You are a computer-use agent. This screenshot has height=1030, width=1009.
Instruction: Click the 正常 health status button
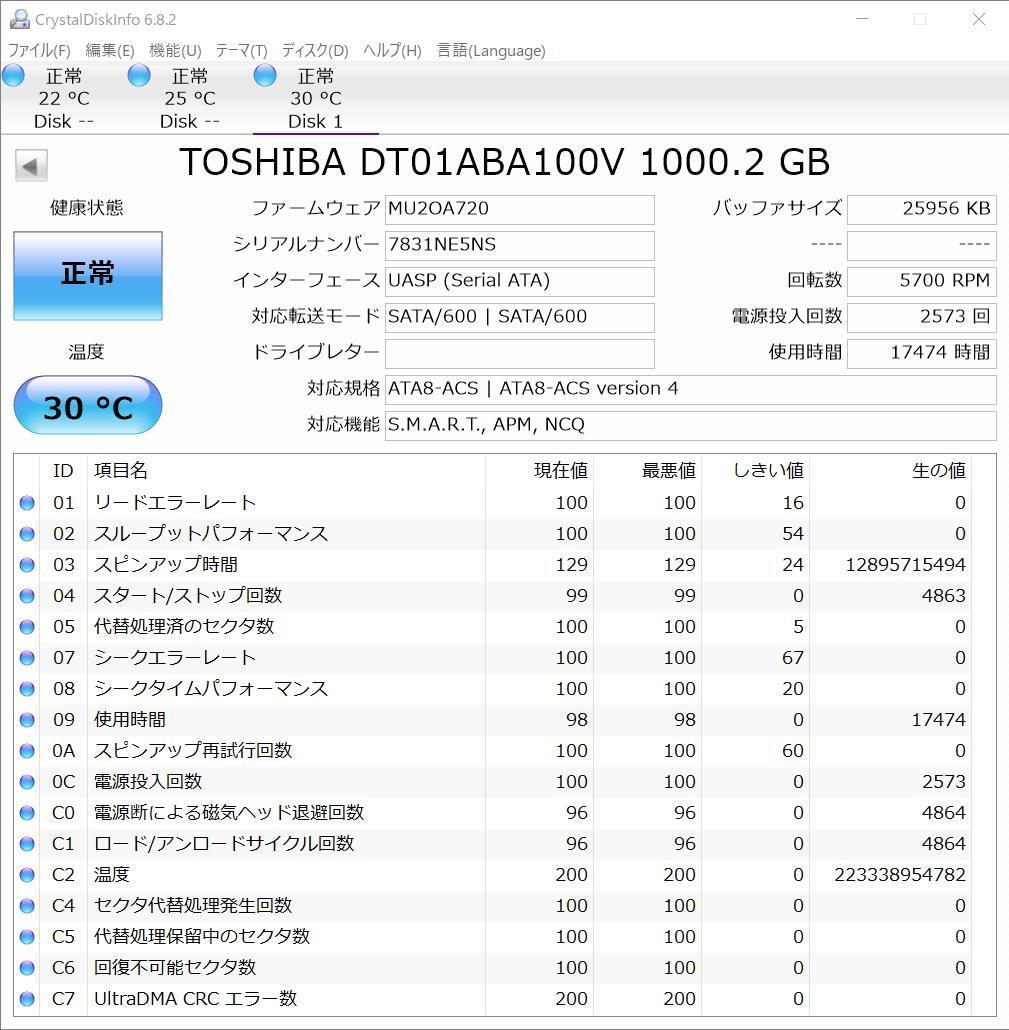pyautogui.click(x=88, y=276)
